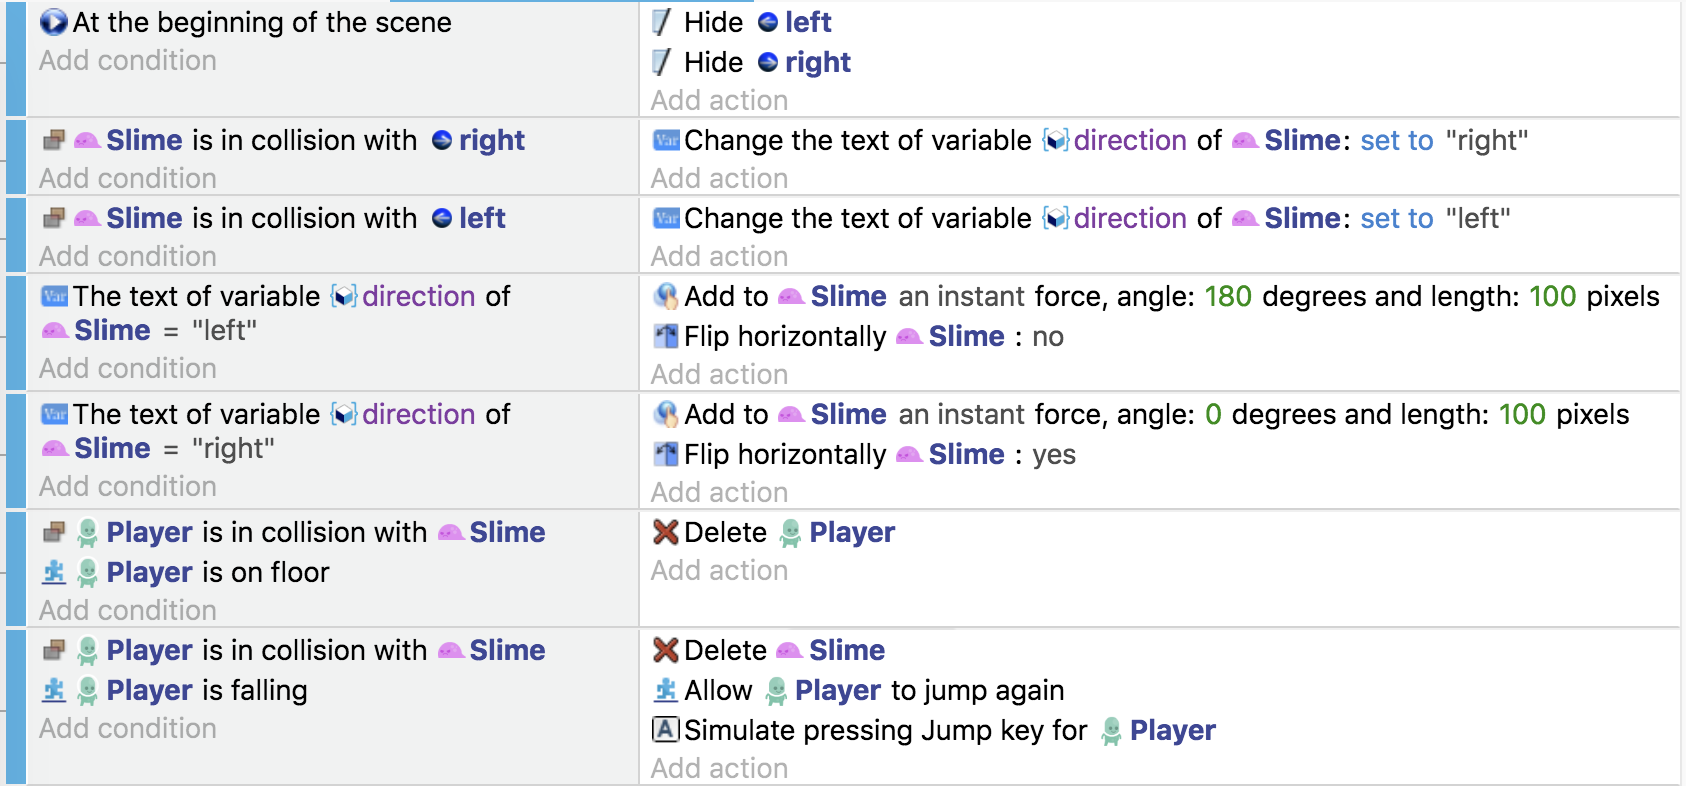This screenshot has height=786, width=1686.
Task: Click the Allow Player to jump again icon
Action: (666, 690)
